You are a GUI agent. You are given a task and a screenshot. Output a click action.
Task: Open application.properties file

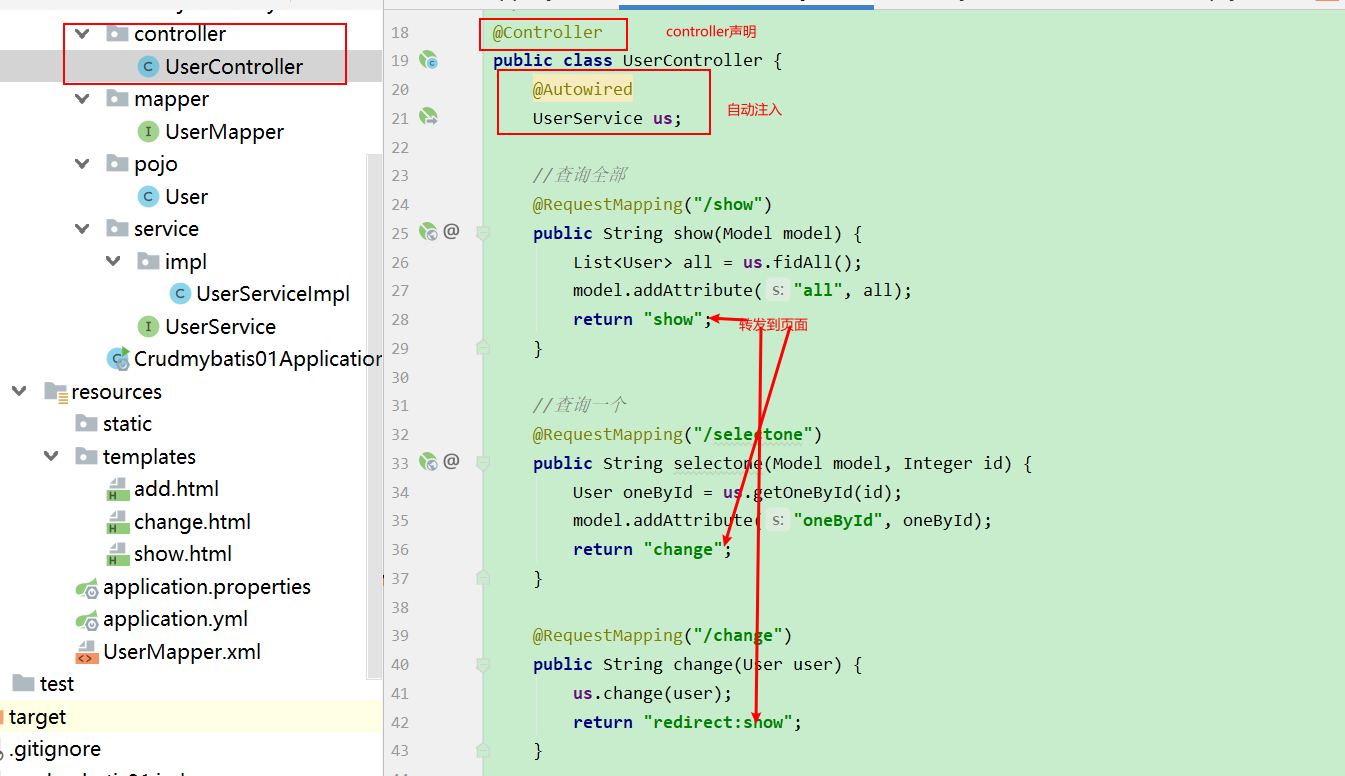[207, 587]
